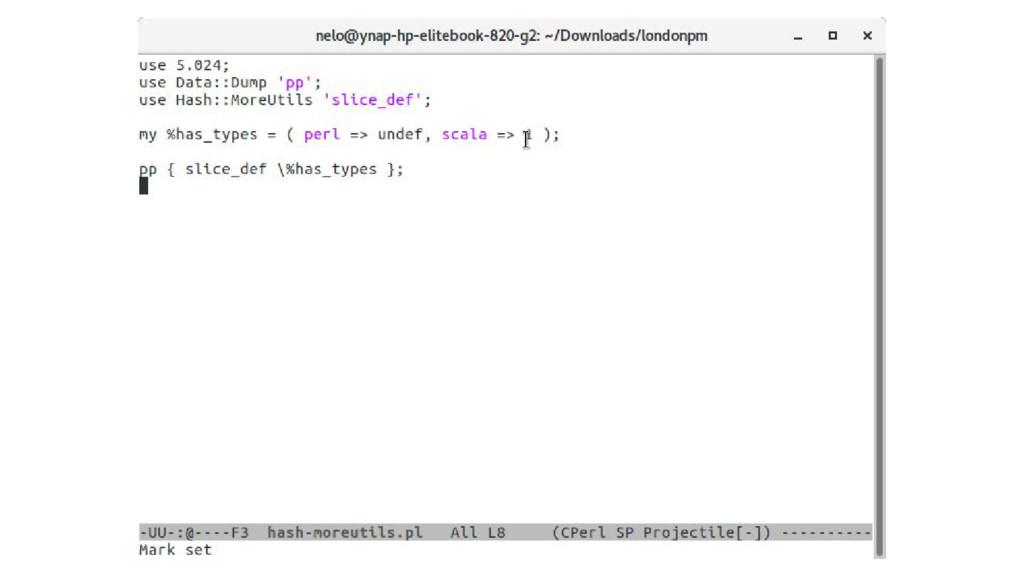1024x576 pixels.
Task: Click 'pp' at the start of the last code line
Action: [148, 169]
